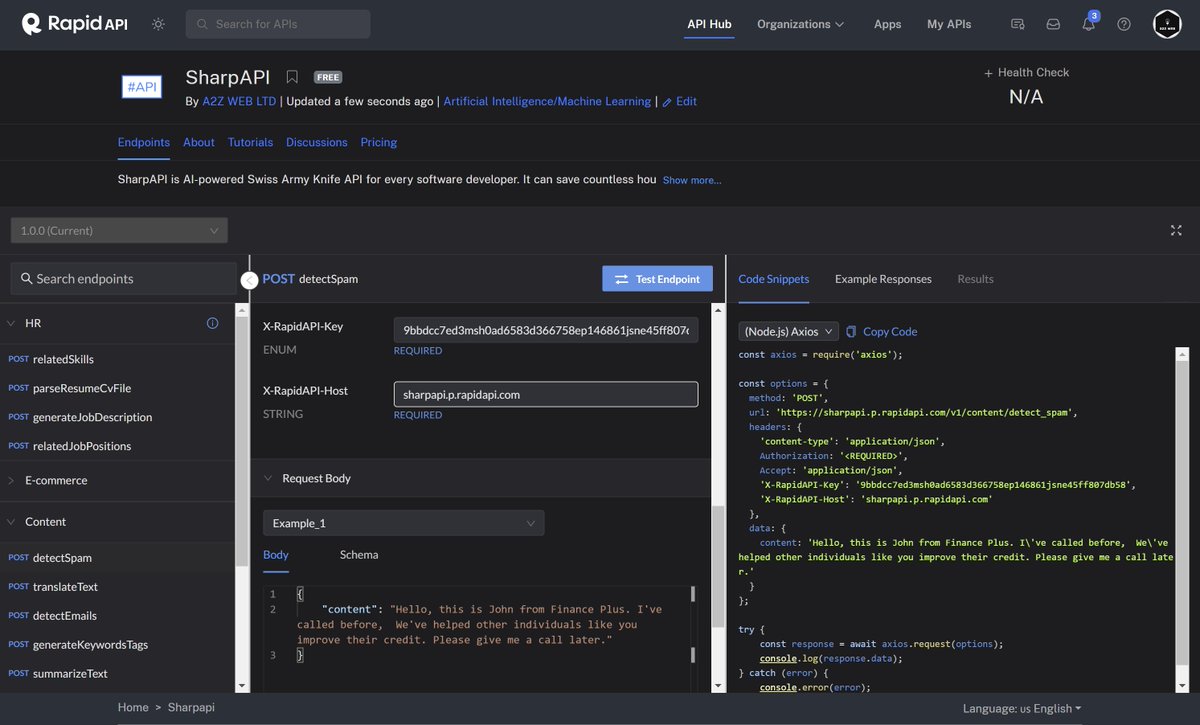Open My APIs
Viewport: 1200px width, 725px height.
(949, 24)
